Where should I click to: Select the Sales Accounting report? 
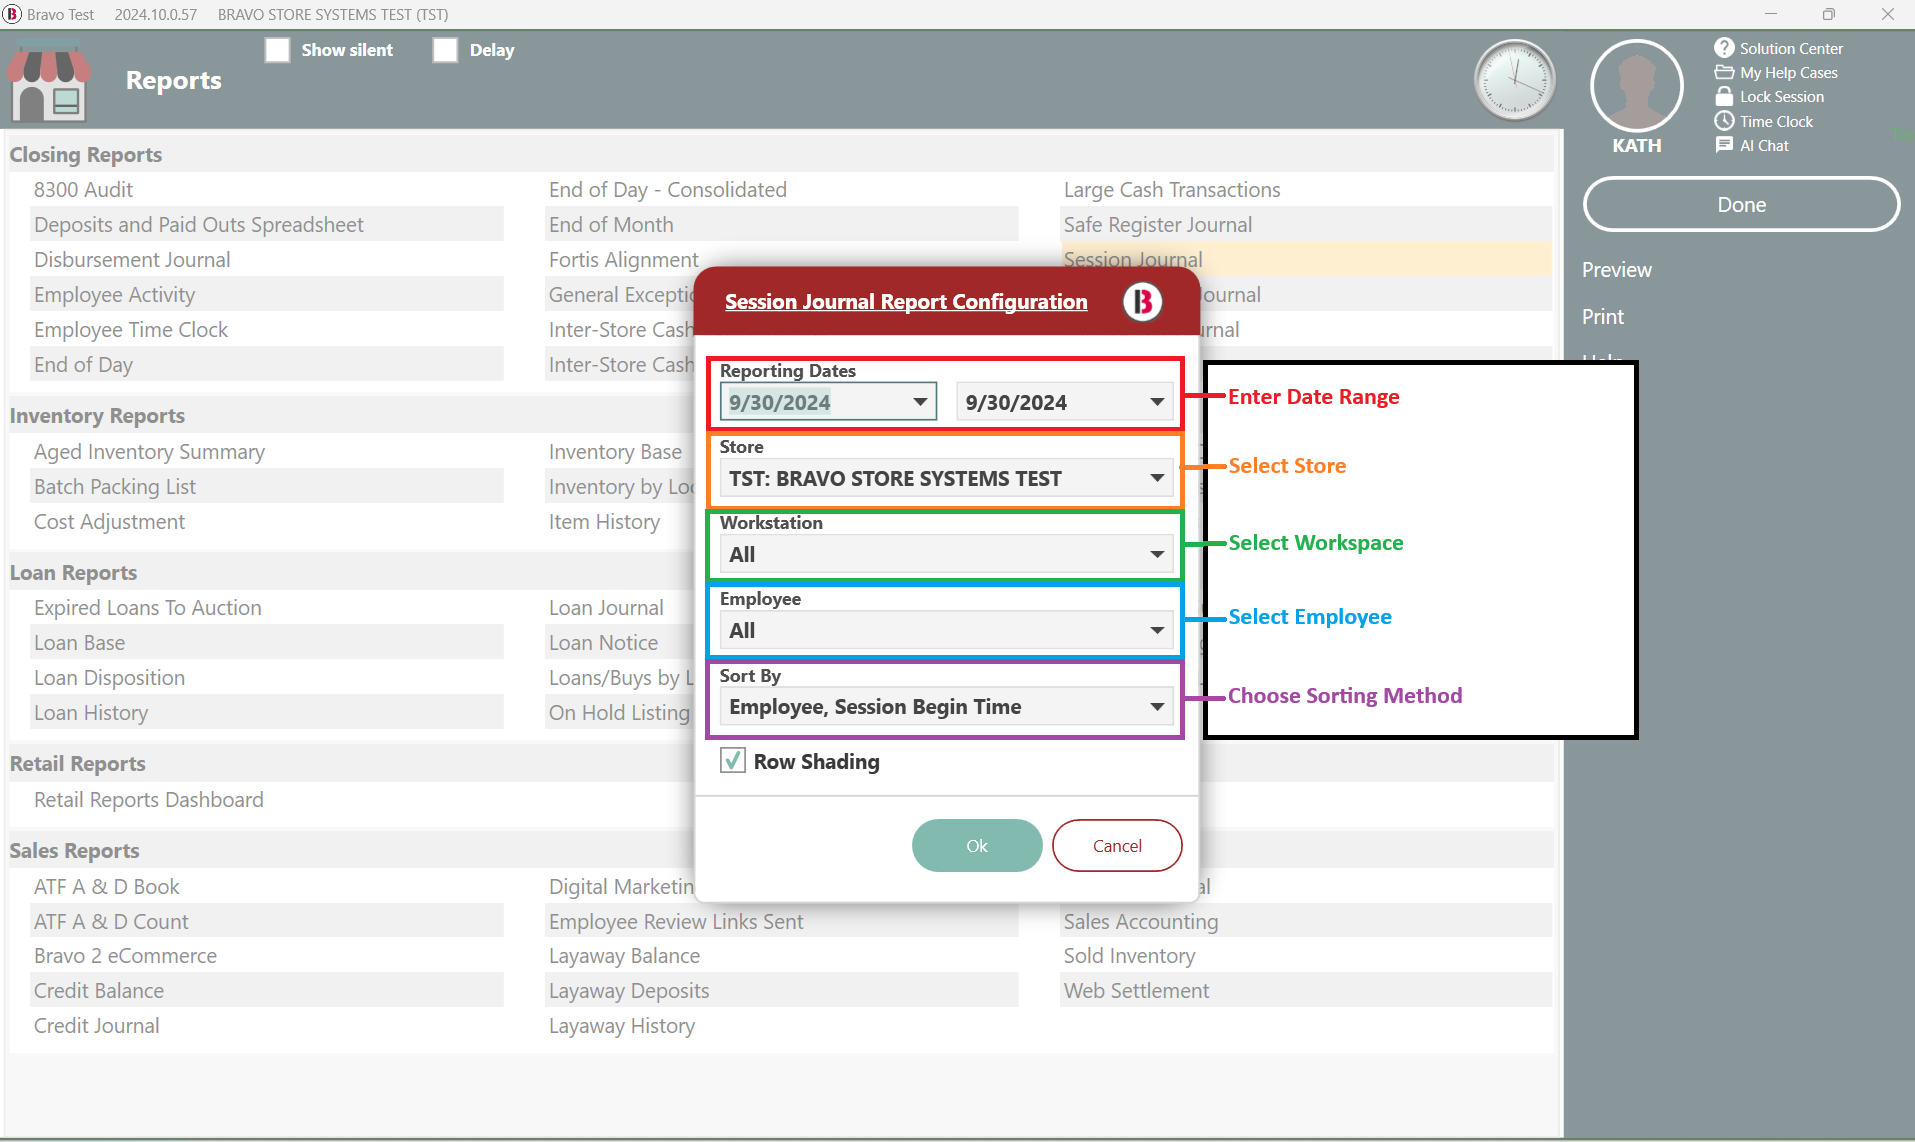(x=1140, y=921)
